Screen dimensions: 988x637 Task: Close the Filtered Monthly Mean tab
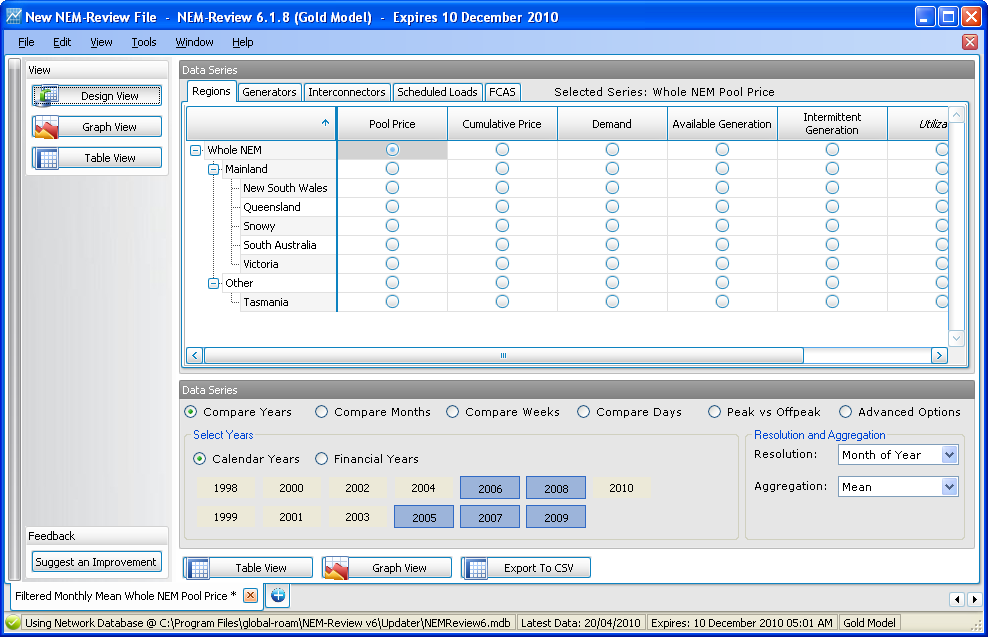(x=250, y=595)
